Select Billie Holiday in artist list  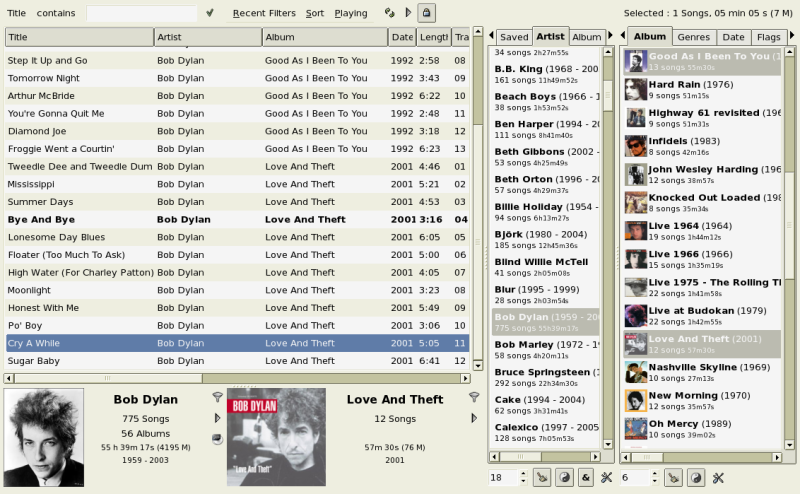pos(546,212)
